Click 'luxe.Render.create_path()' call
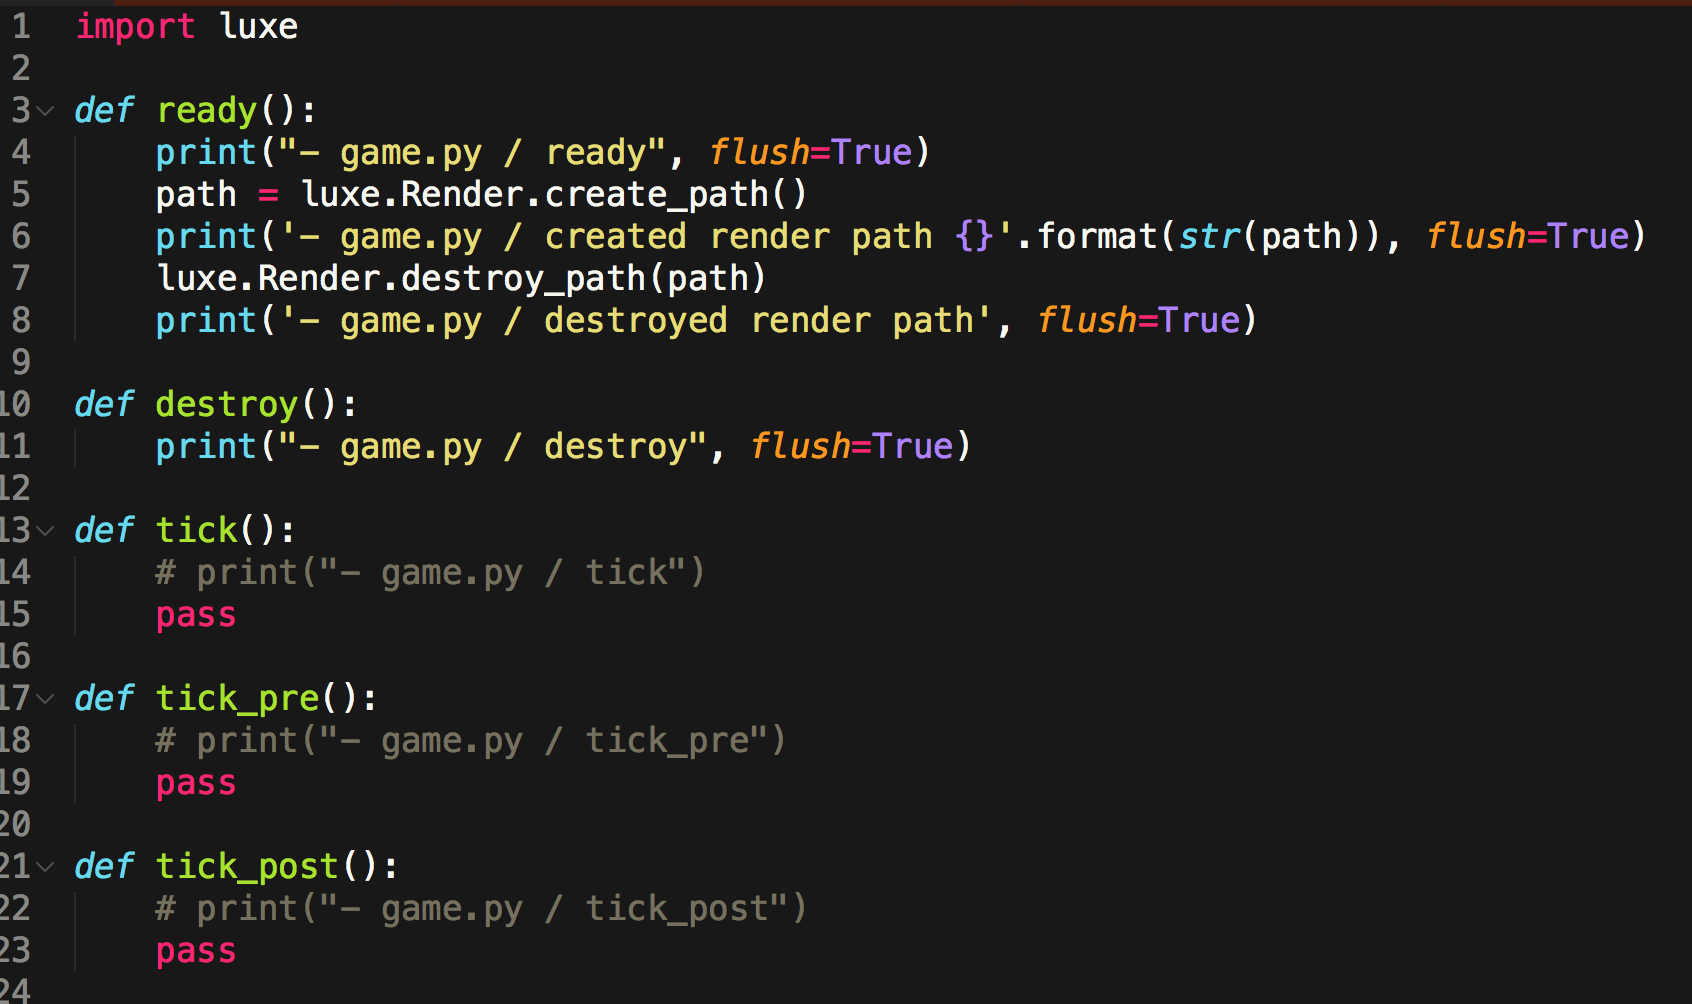This screenshot has width=1692, height=1004. [x=553, y=194]
